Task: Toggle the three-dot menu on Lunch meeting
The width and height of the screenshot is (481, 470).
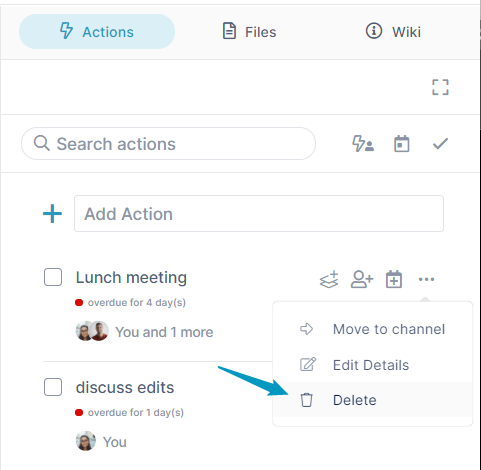Action: click(426, 279)
